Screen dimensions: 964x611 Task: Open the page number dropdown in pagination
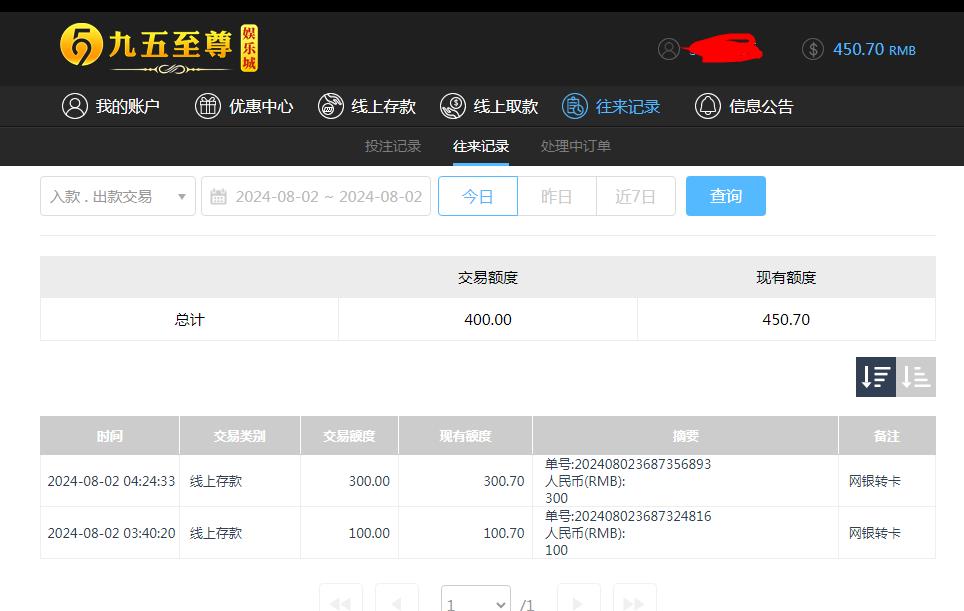475,601
